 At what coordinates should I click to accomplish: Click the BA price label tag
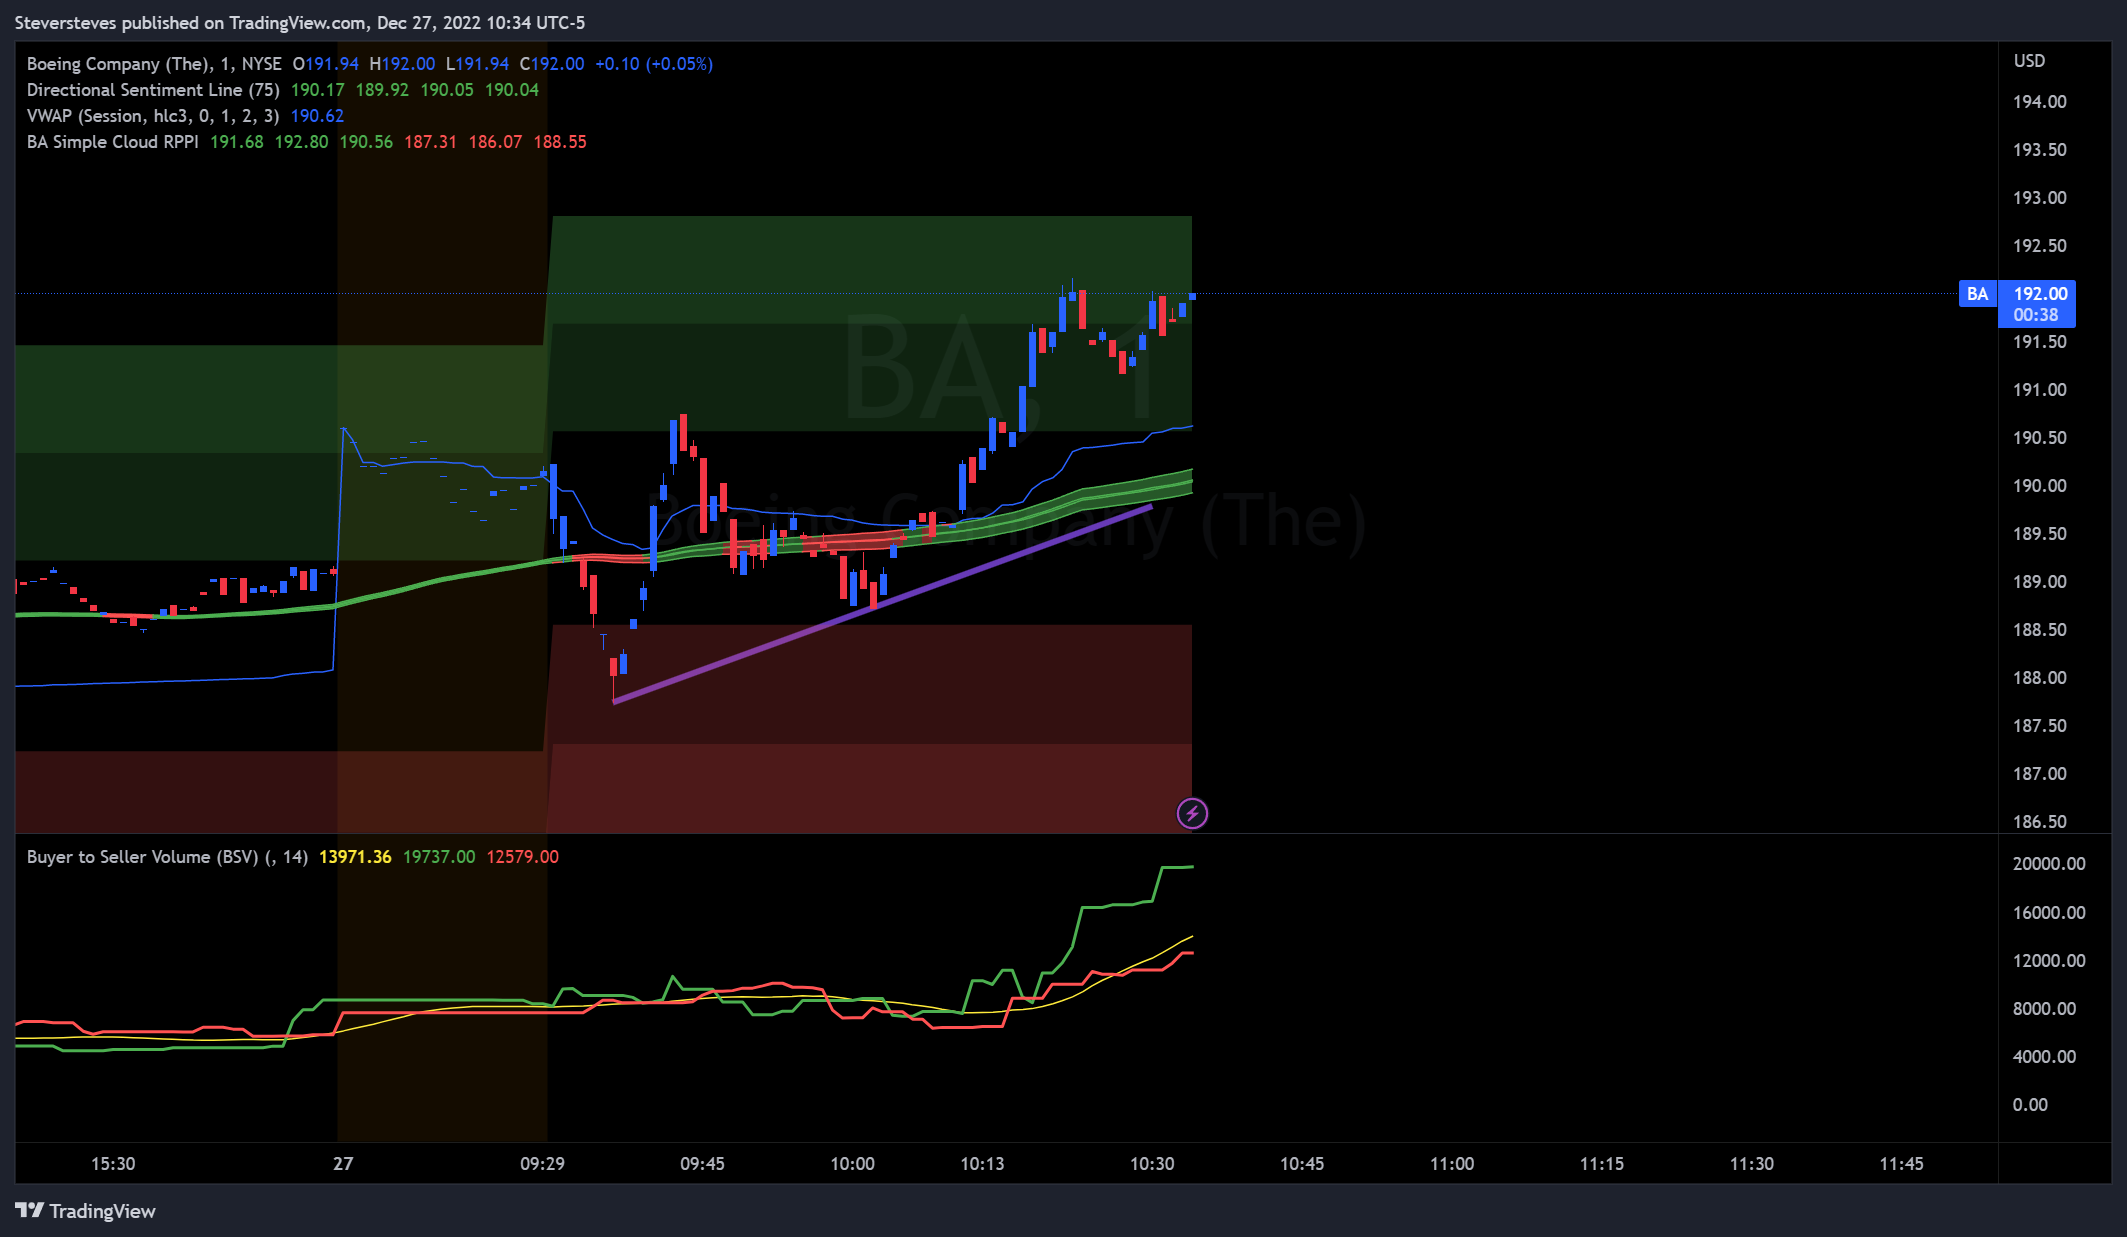1977,294
